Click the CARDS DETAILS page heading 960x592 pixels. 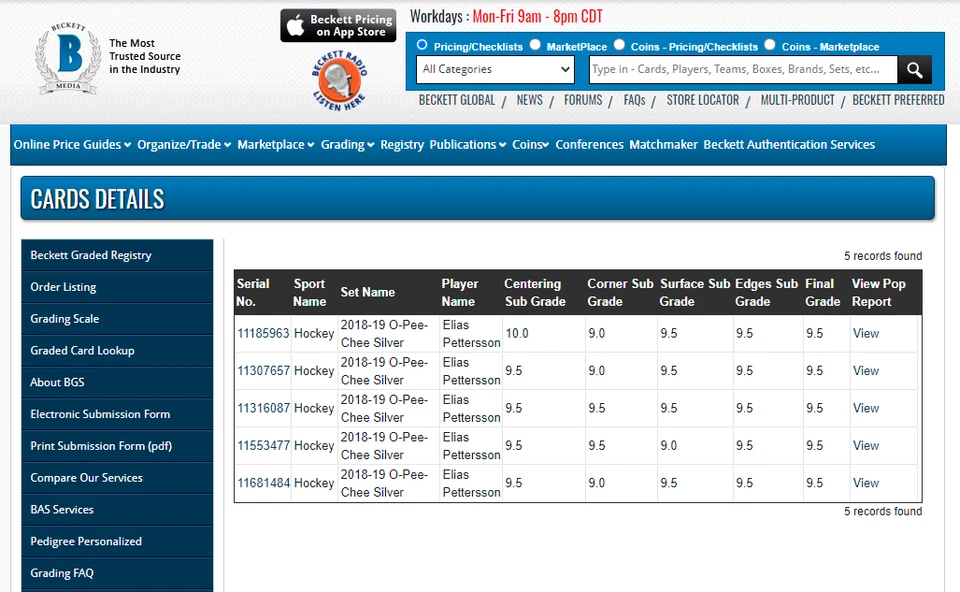pyautogui.click(x=97, y=199)
